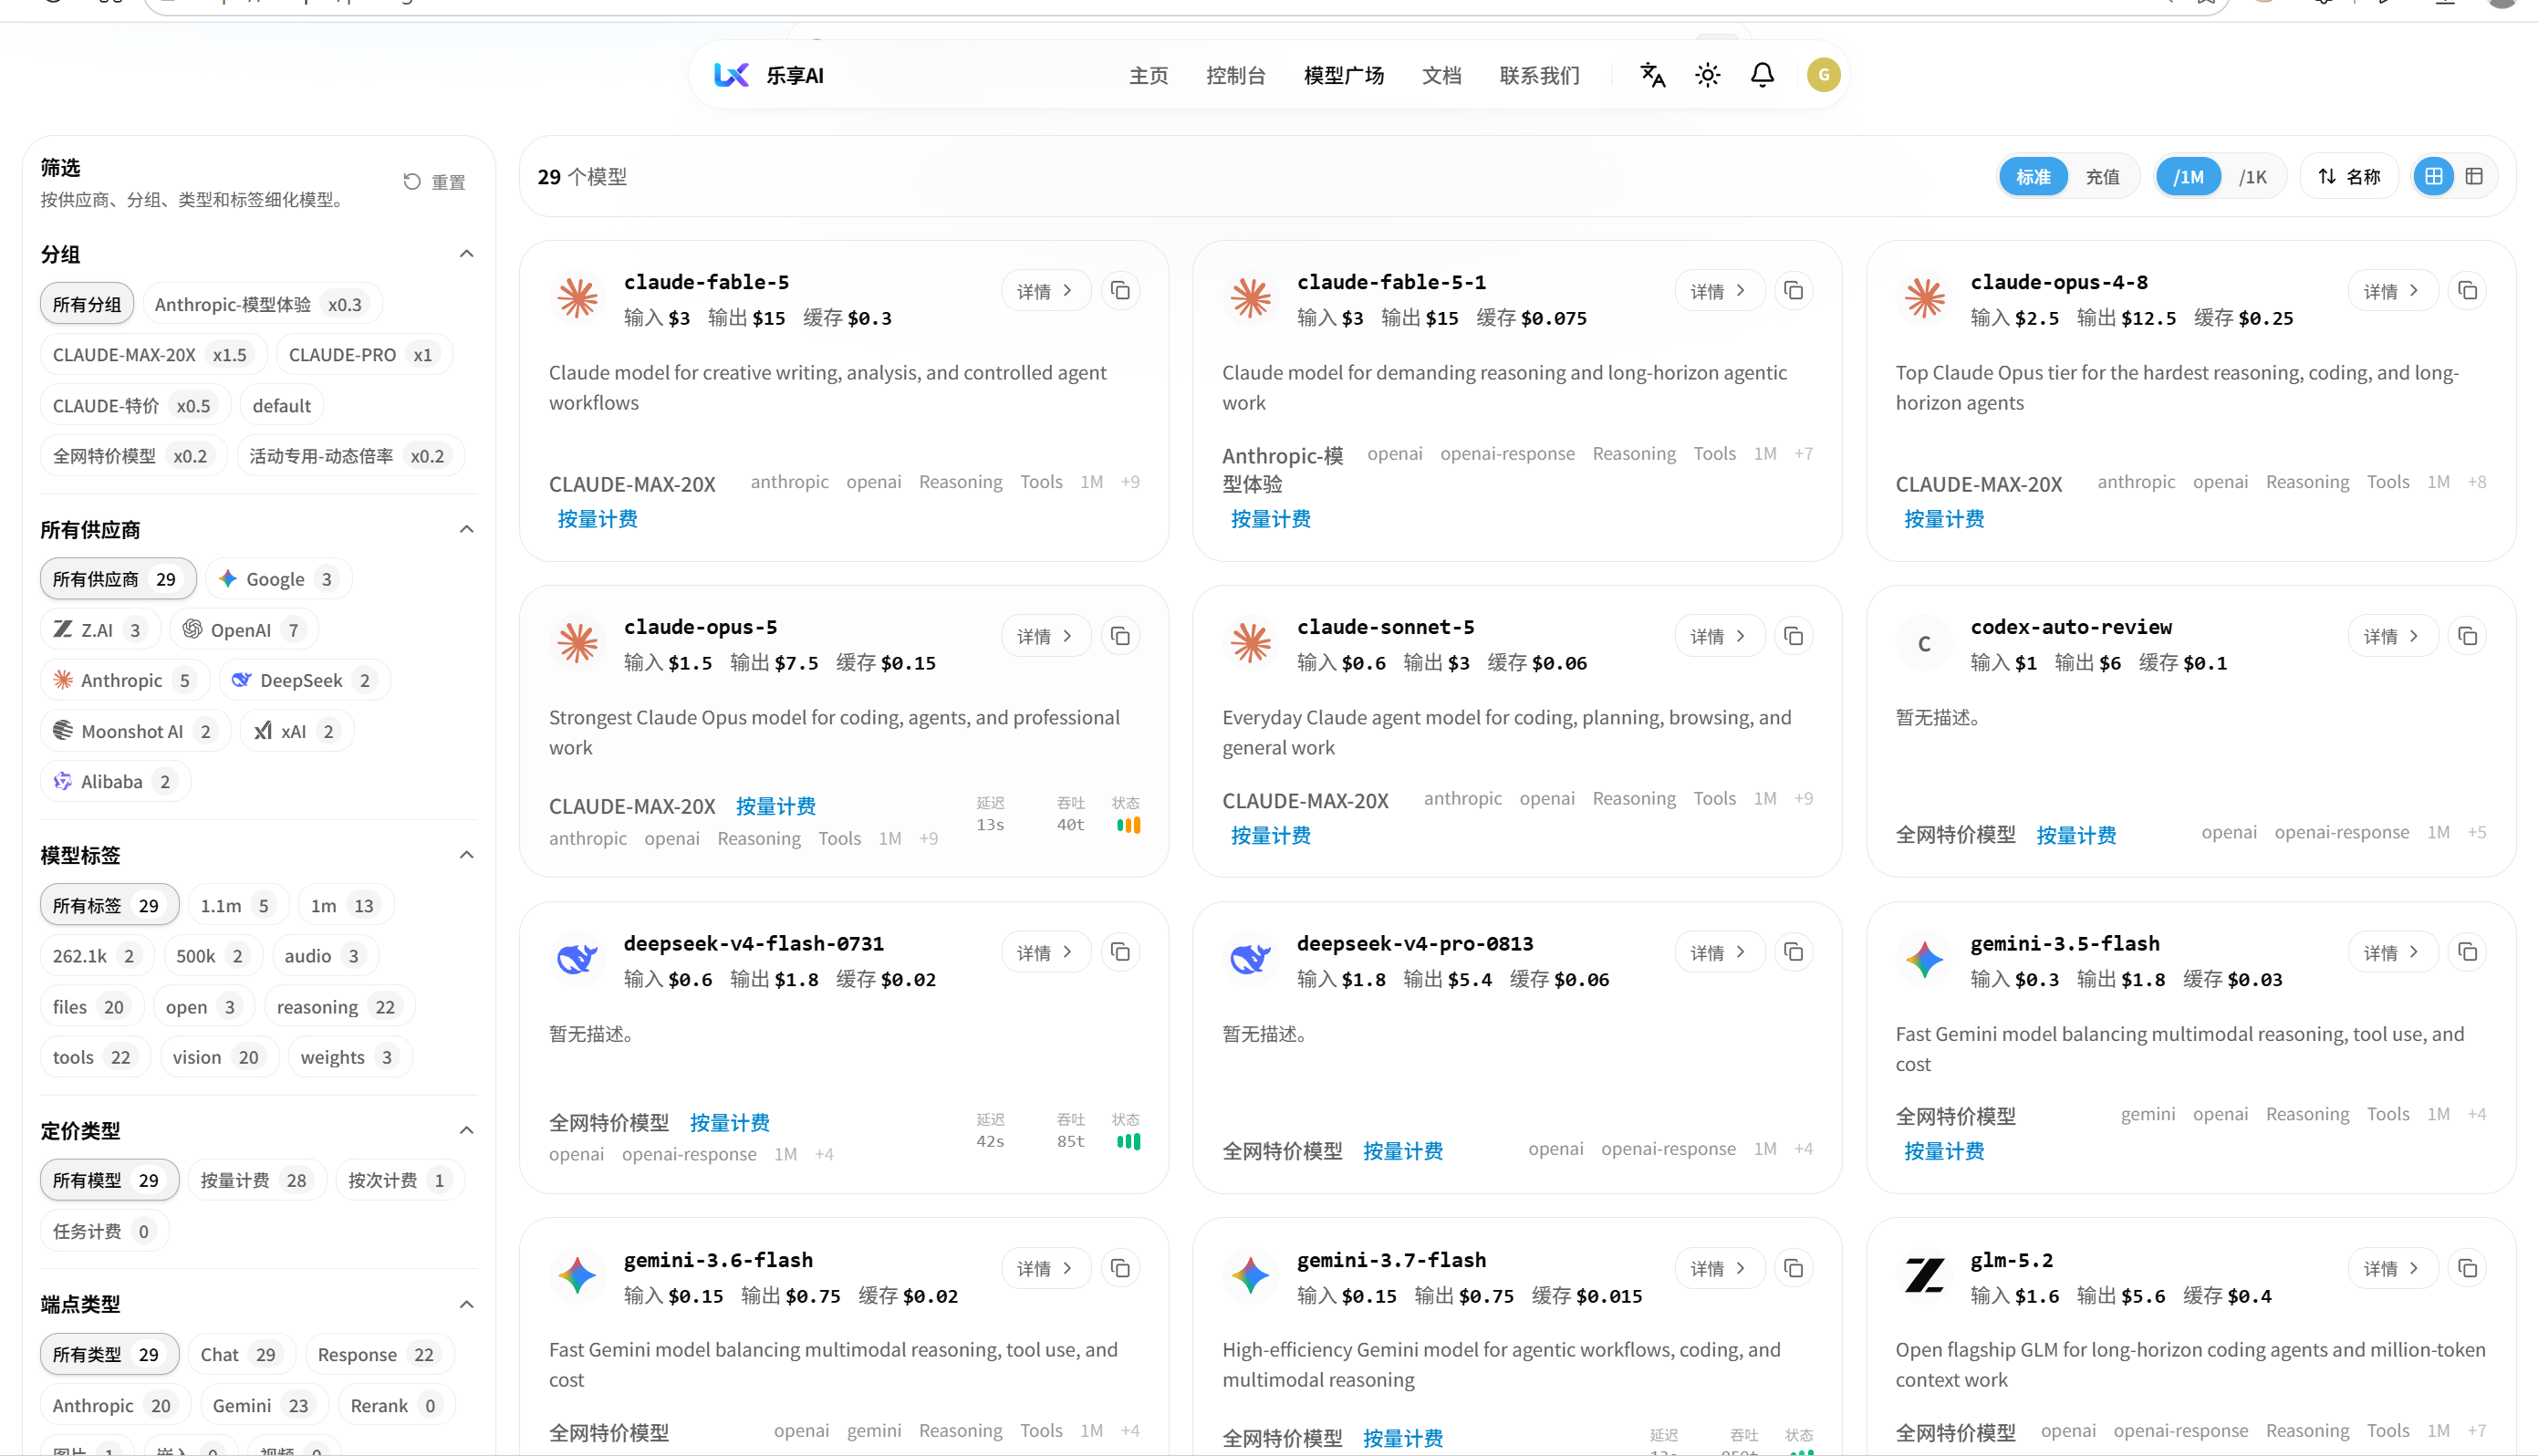Click the reset filters icon next to 重置
The width and height of the screenshot is (2538, 1456).
point(411,182)
